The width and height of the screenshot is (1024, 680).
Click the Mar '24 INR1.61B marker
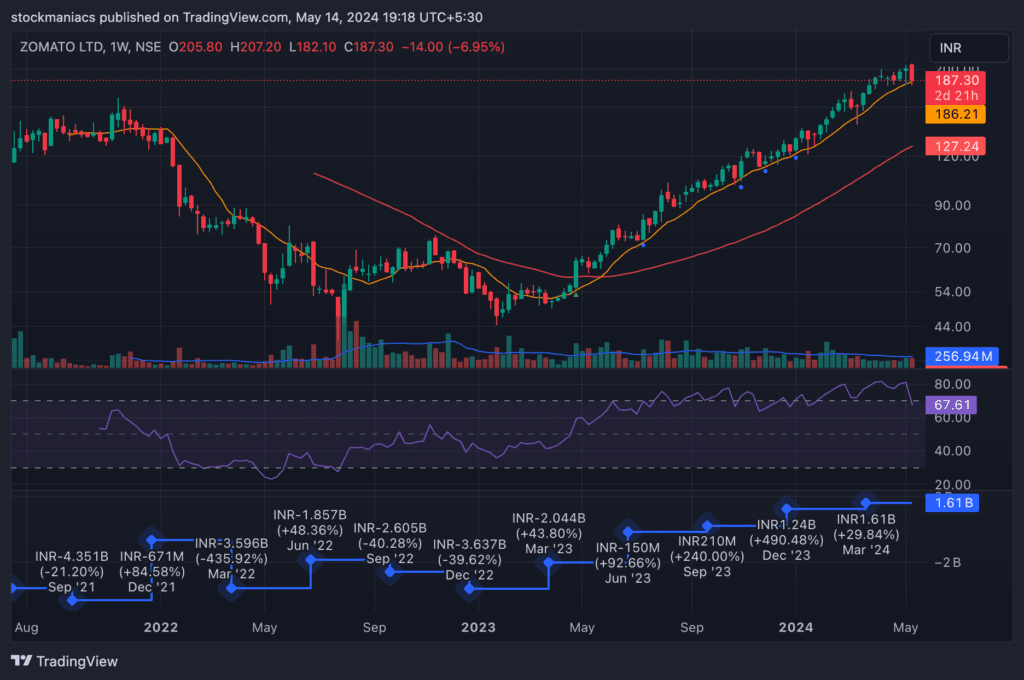pos(866,503)
